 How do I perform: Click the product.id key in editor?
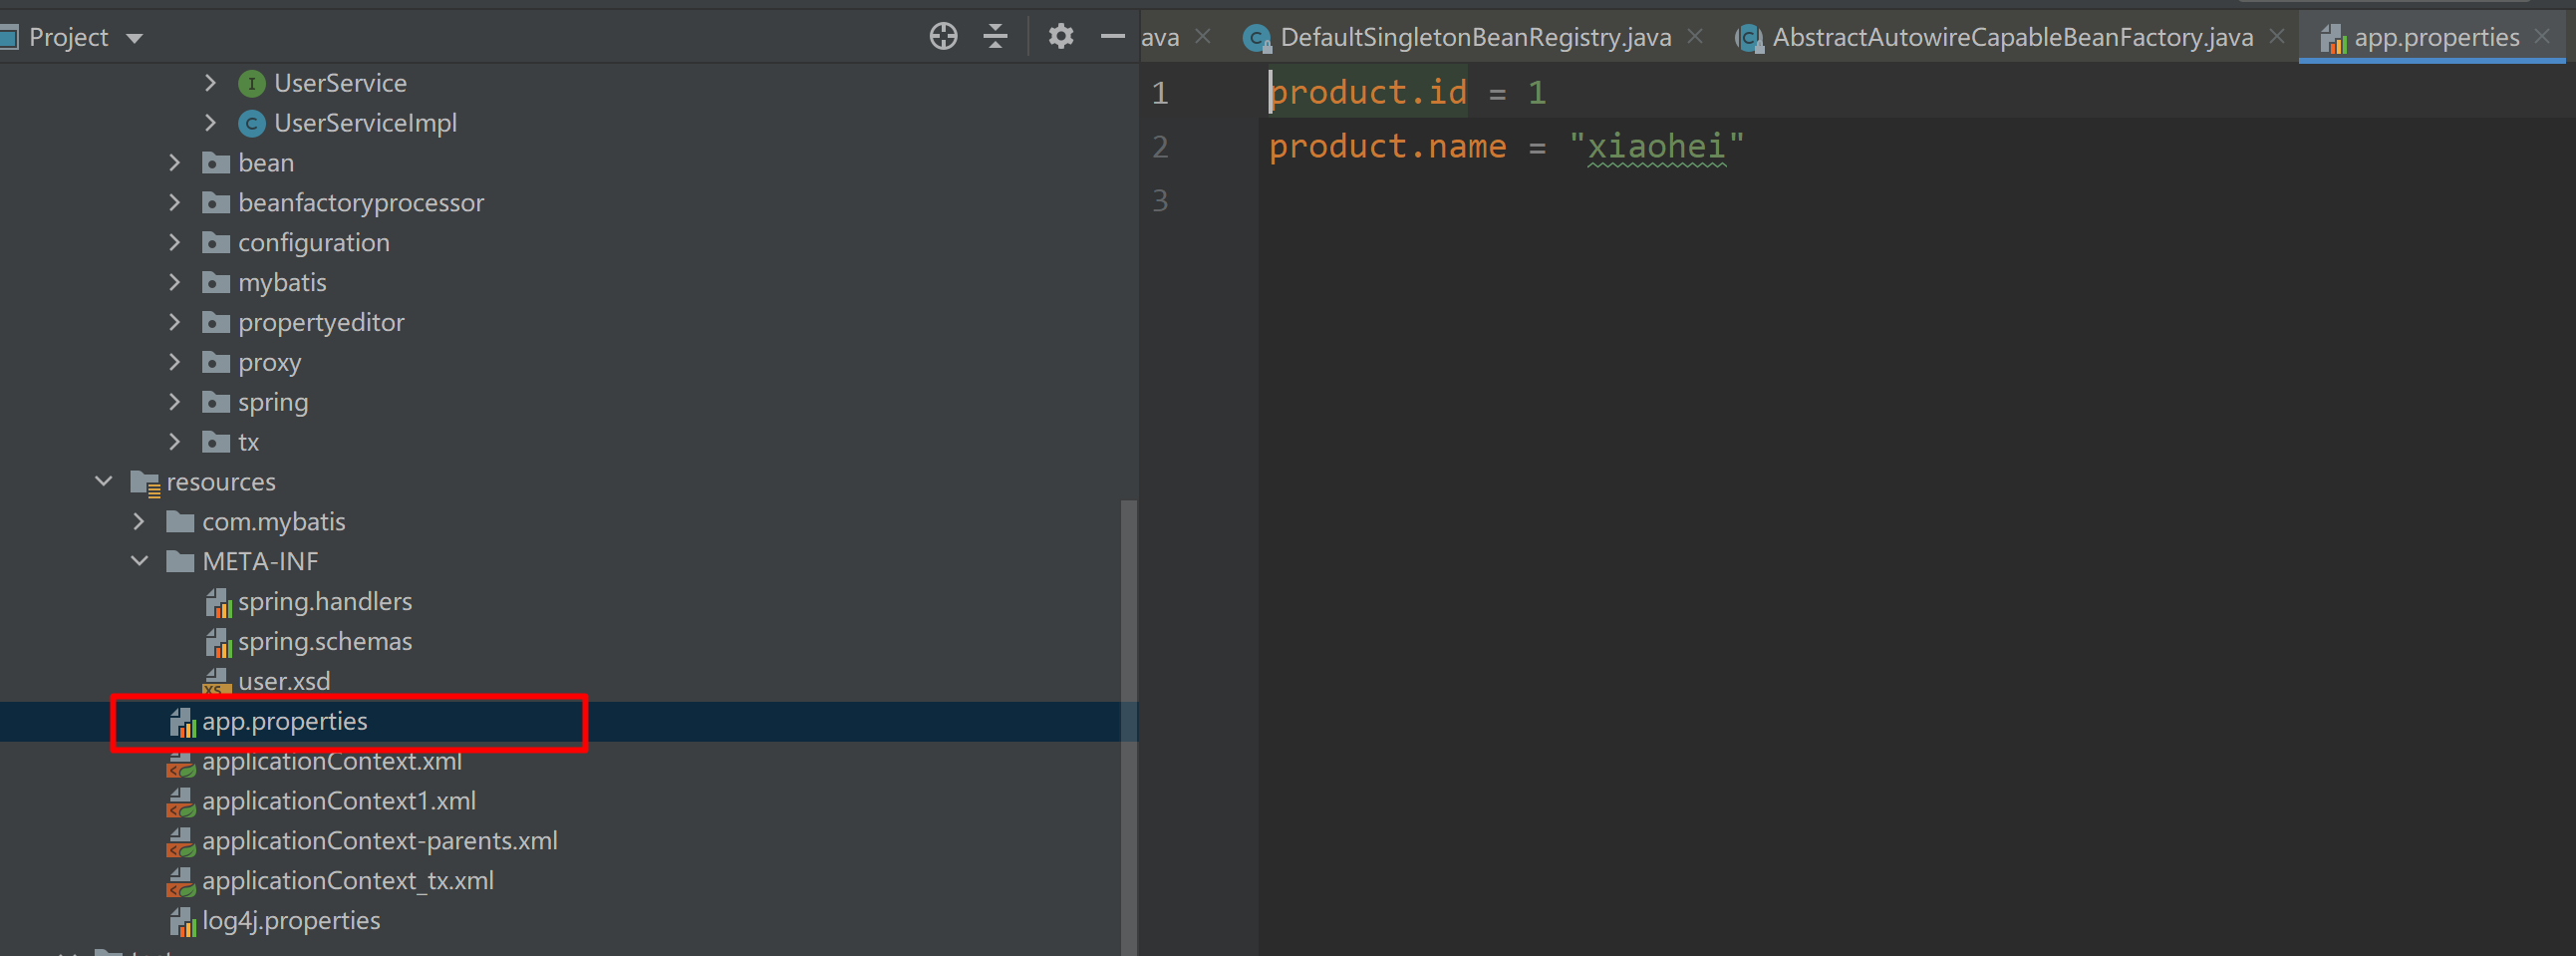[x=1368, y=93]
